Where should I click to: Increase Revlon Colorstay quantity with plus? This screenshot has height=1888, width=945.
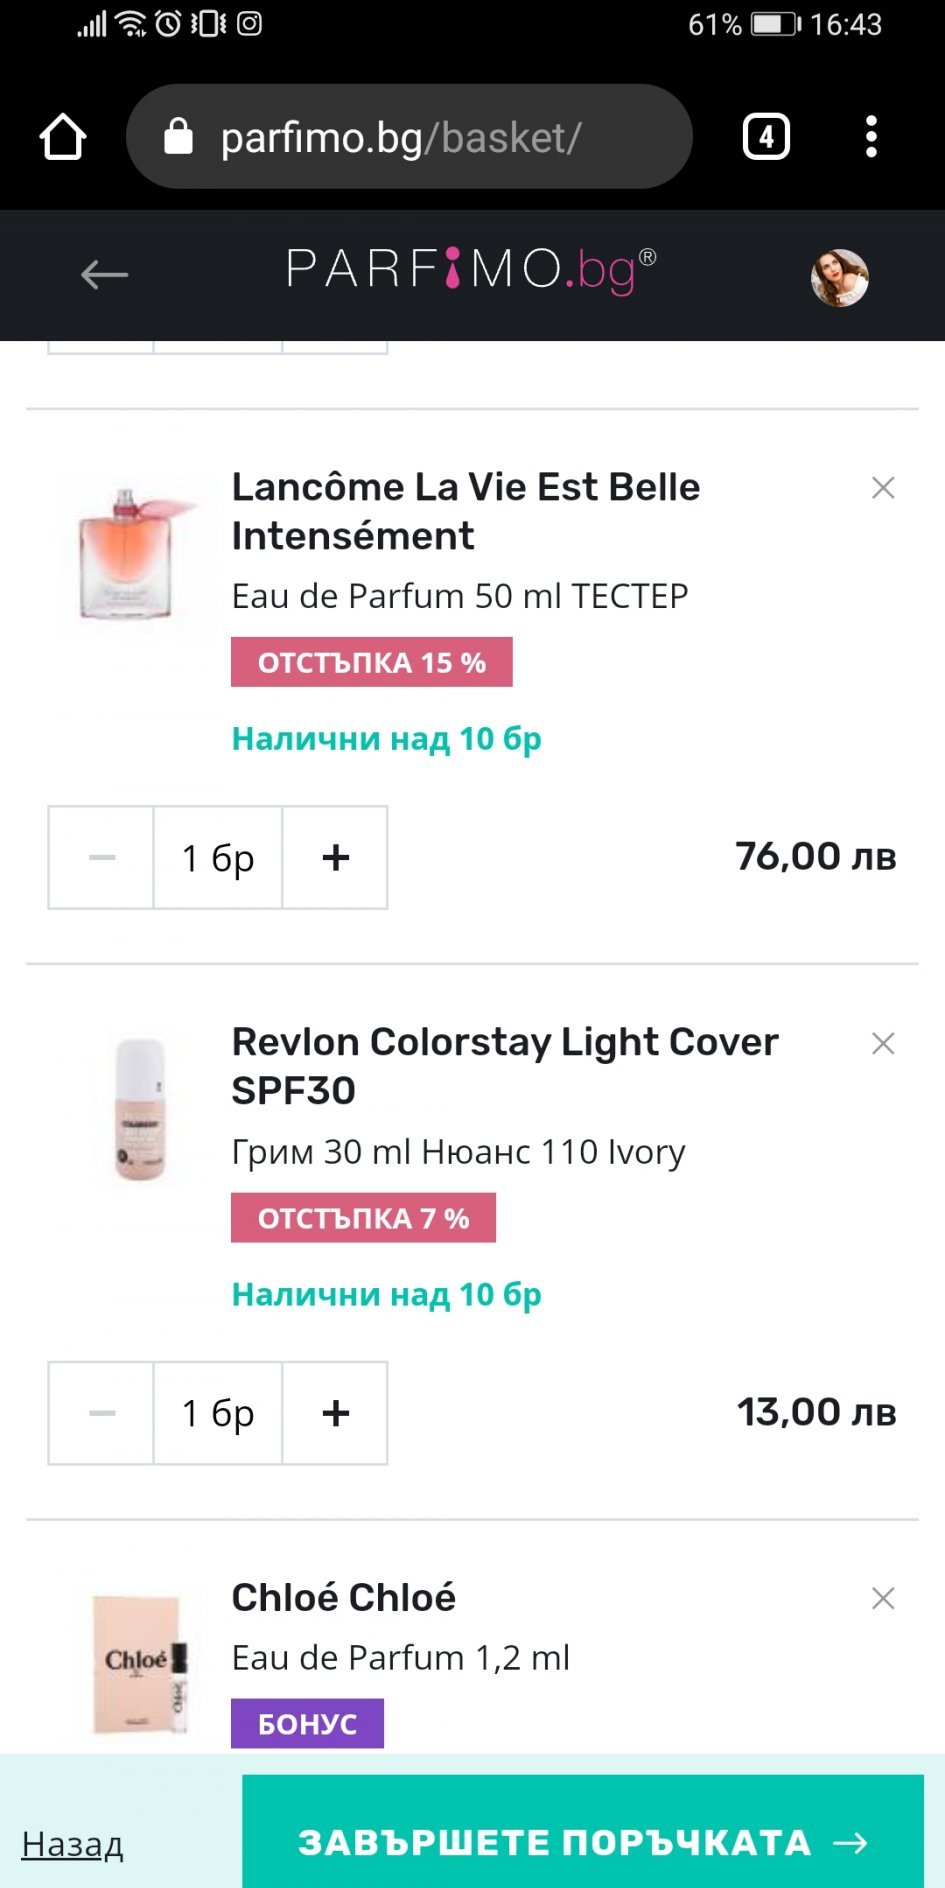point(335,1413)
